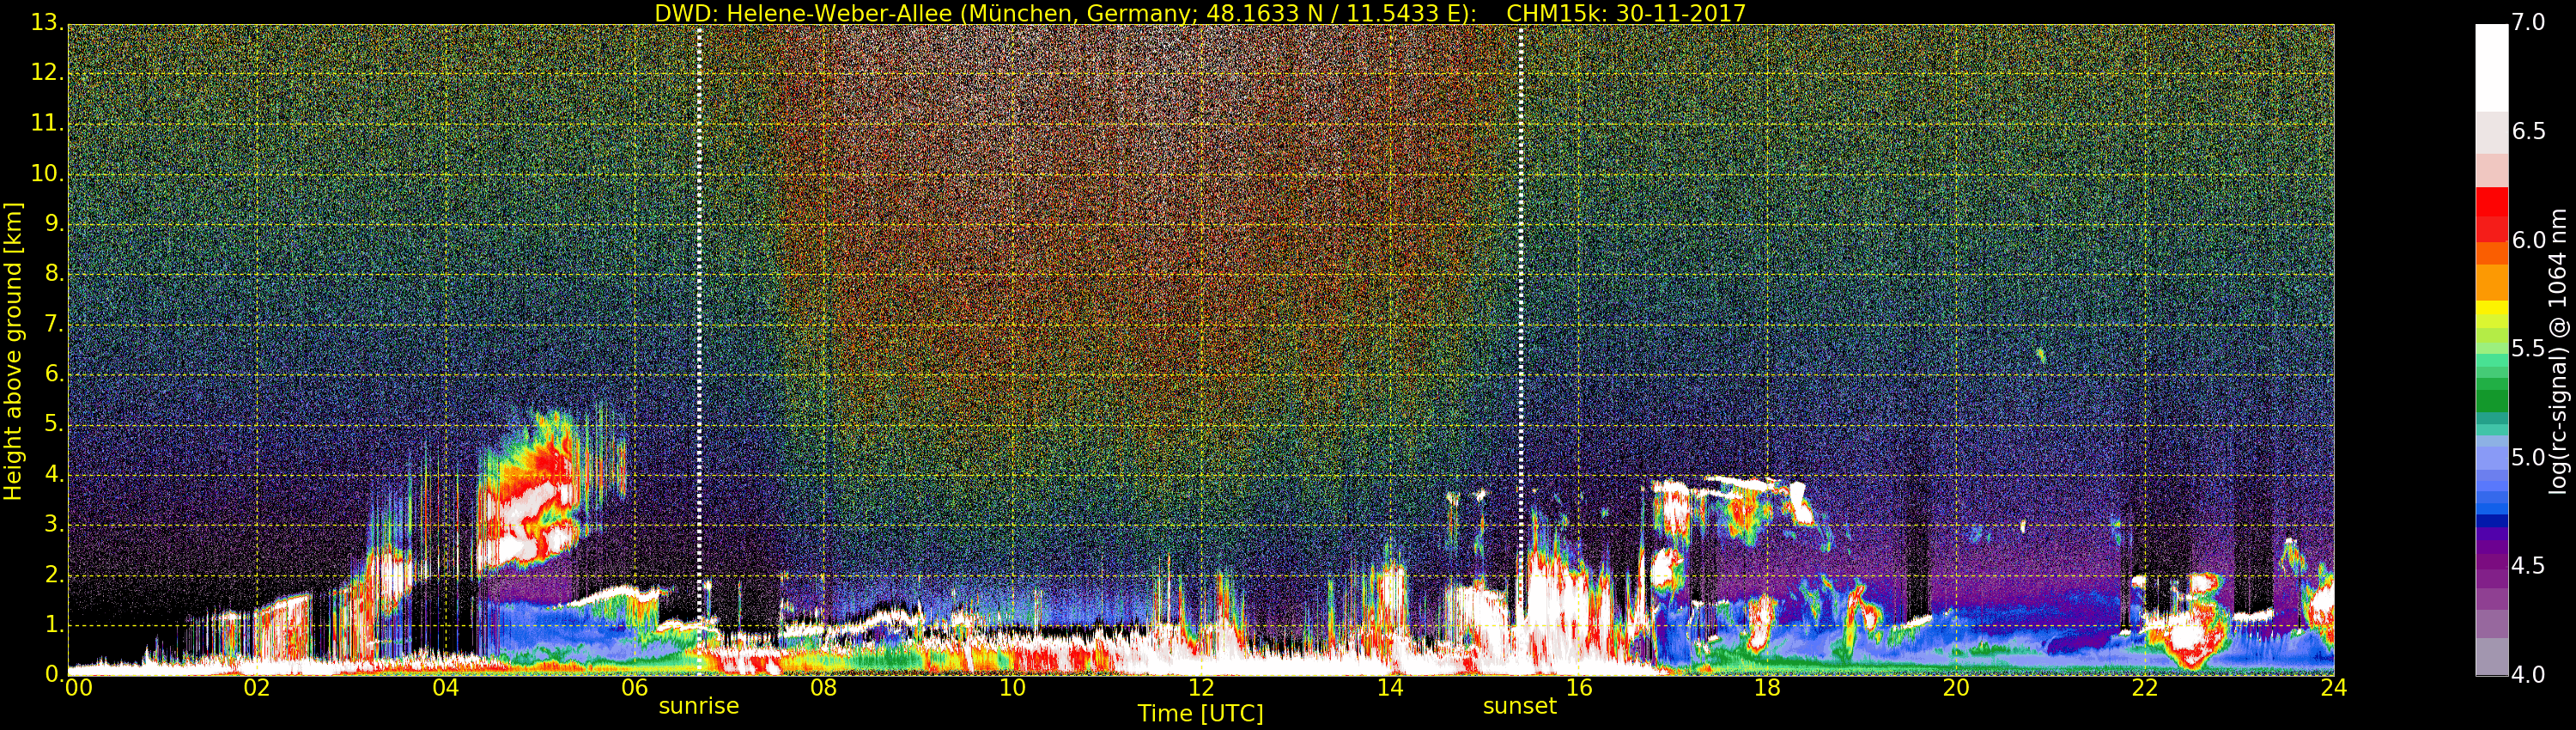Click the time-axis tick label '04'
This screenshot has height=730, width=2576.
pos(446,688)
